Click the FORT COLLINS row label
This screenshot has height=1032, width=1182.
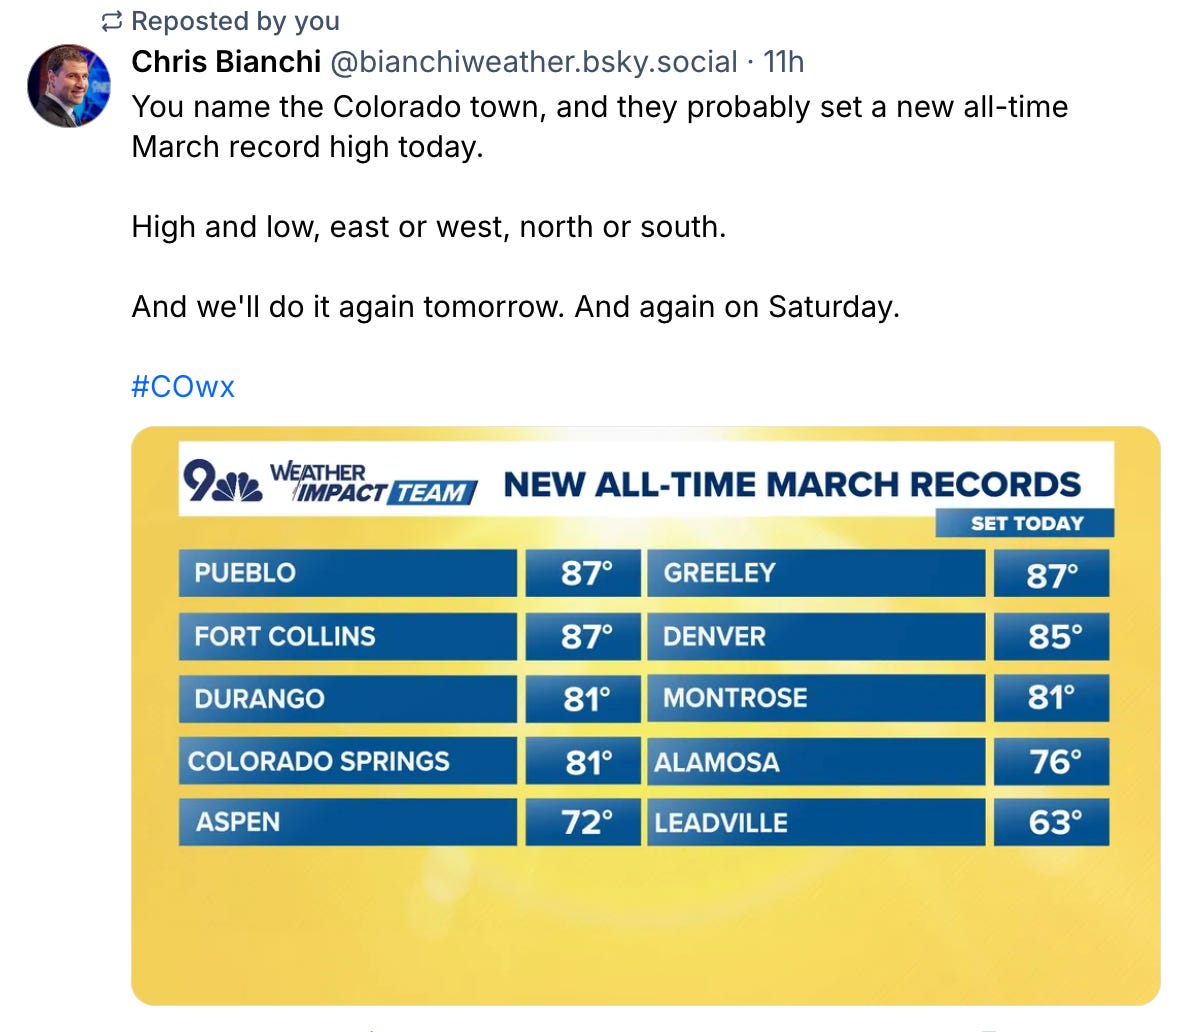[x=285, y=636]
